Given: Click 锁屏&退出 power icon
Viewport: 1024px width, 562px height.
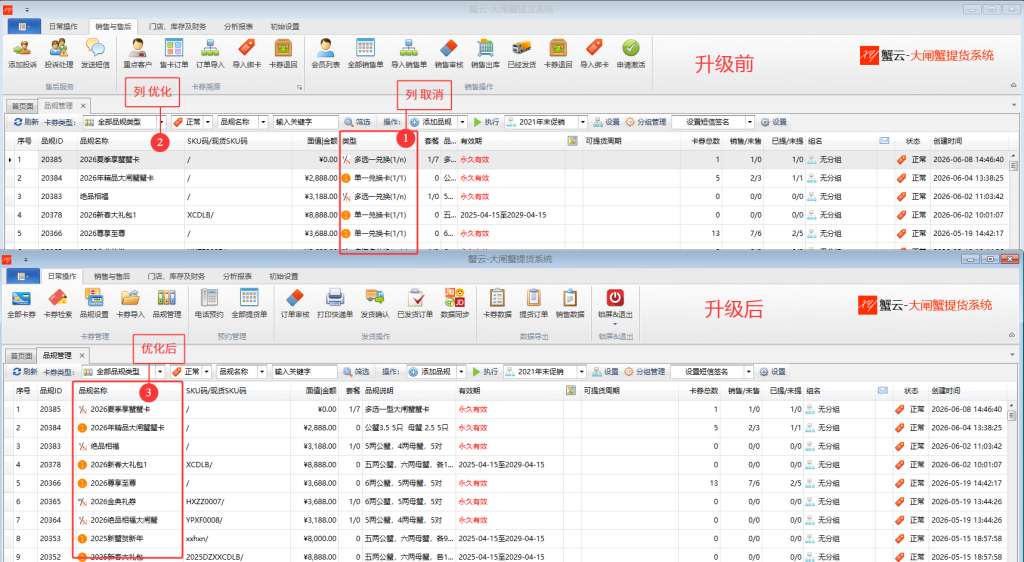Looking at the screenshot, I should click(x=615, y=298).
